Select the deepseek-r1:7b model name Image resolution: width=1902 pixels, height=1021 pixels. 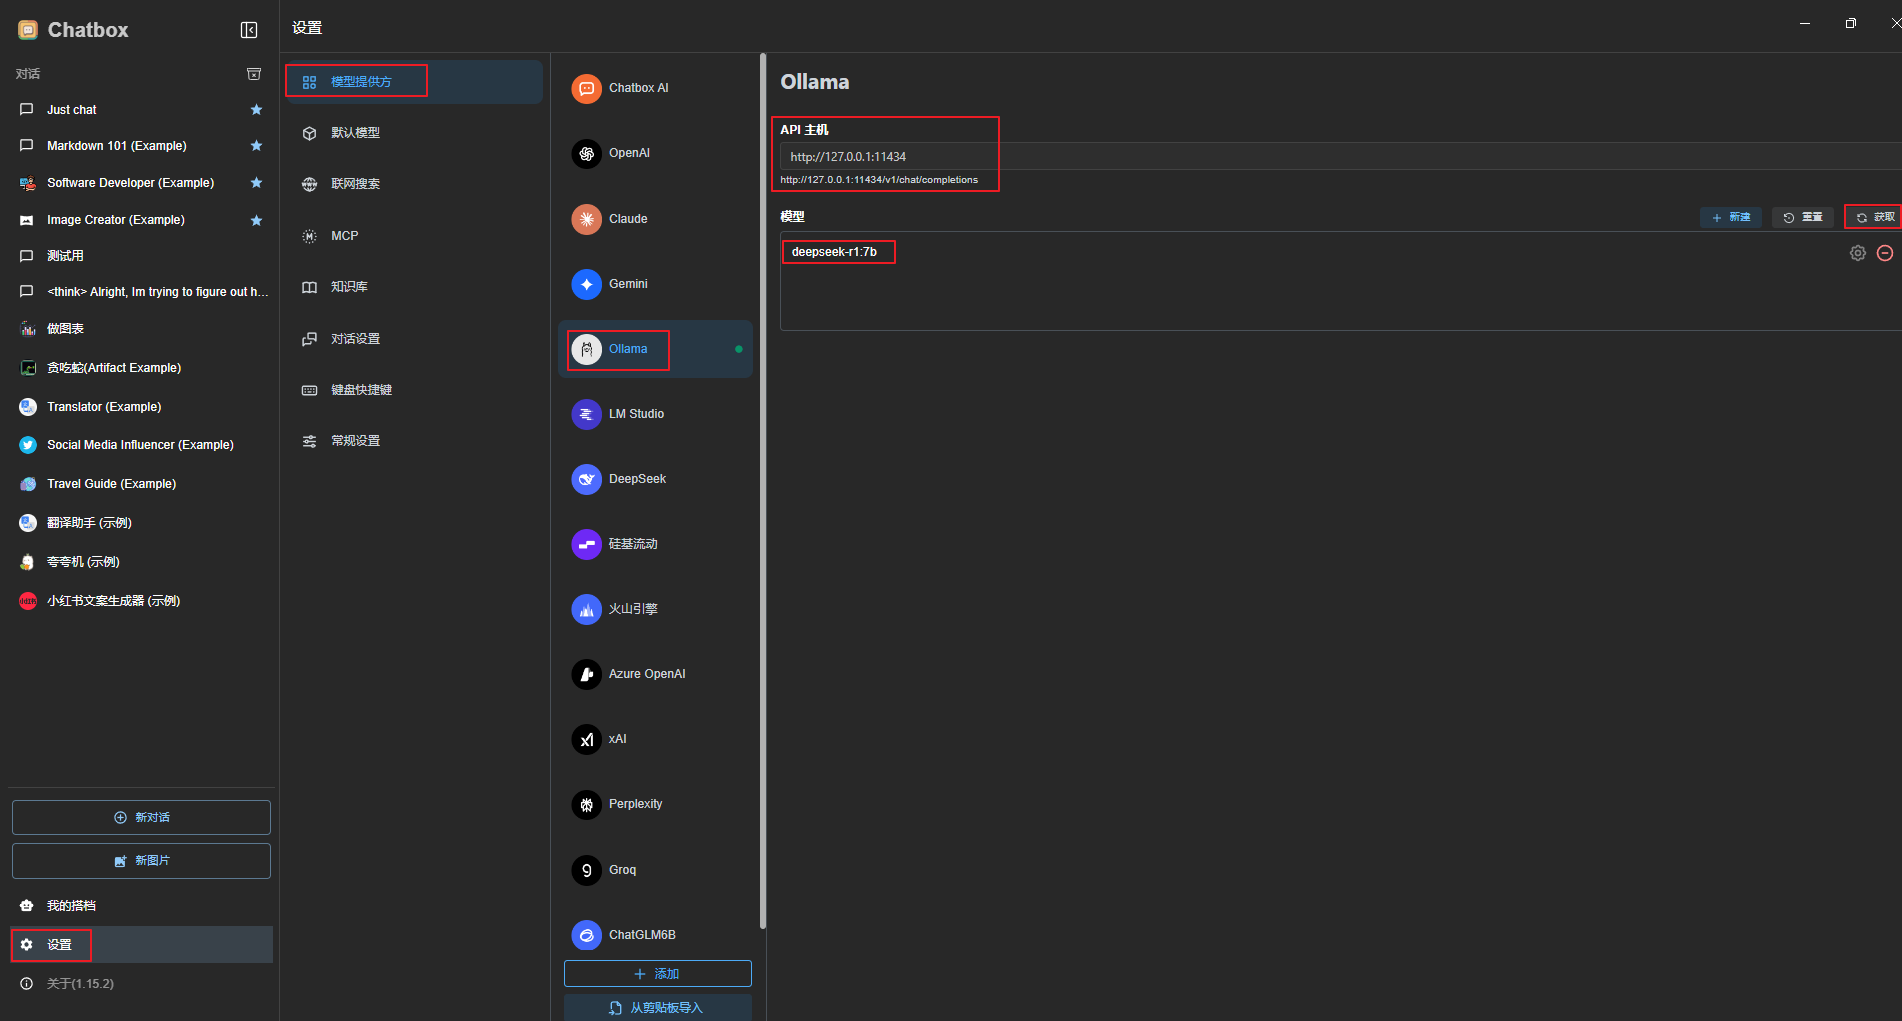click(834, 252)
